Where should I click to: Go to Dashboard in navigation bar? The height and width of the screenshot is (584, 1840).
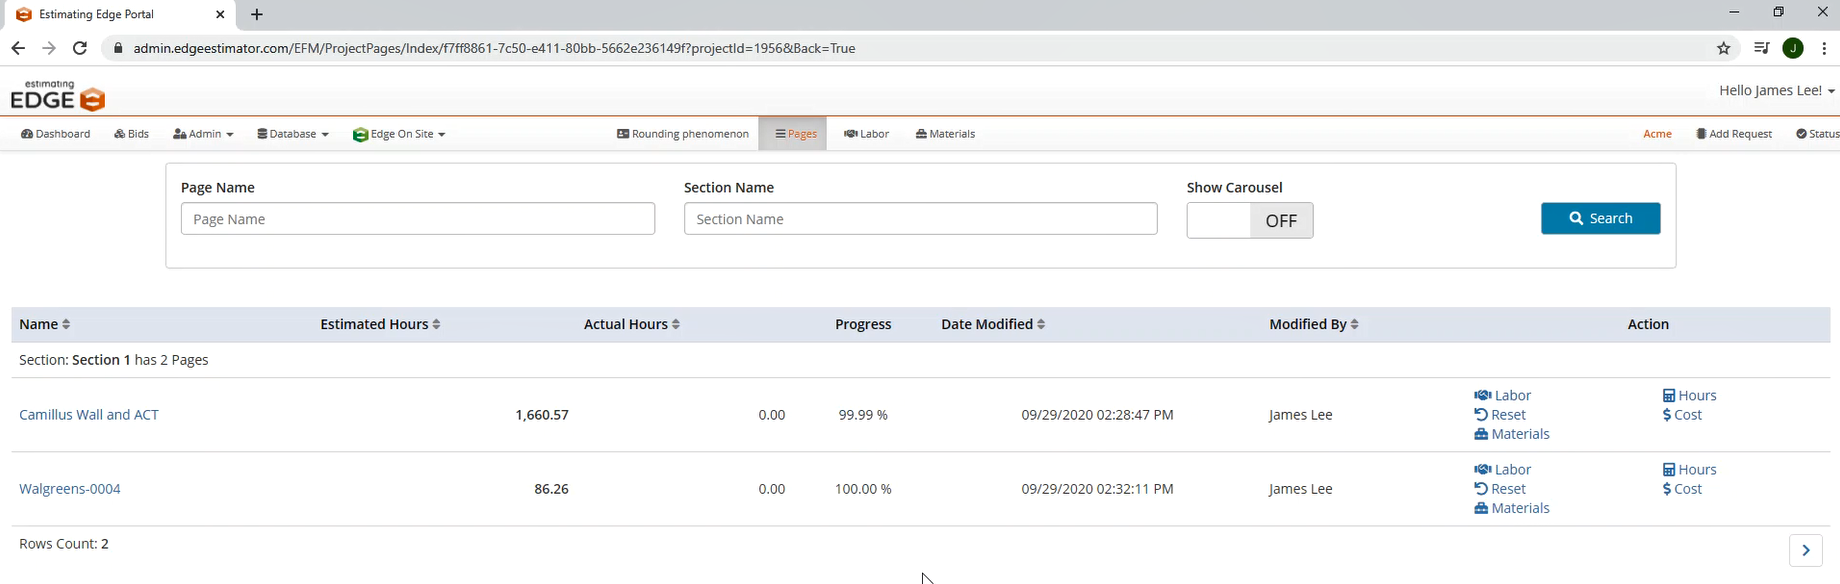pyautogui.click(x=56, y=134)
